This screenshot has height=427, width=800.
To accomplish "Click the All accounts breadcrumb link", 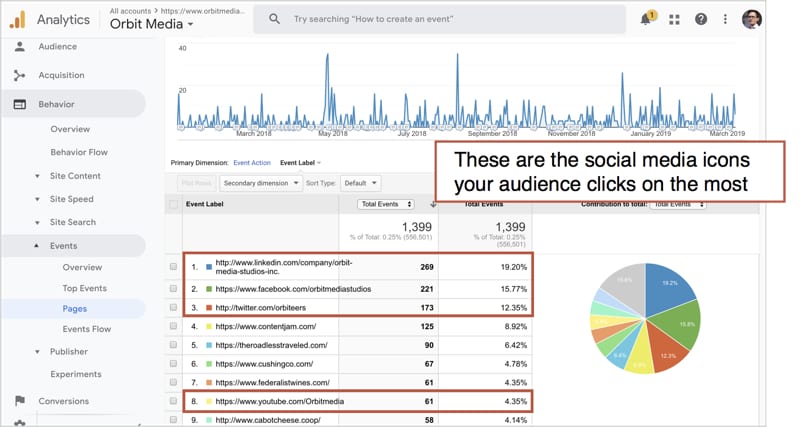I will (x=130, y=11).
